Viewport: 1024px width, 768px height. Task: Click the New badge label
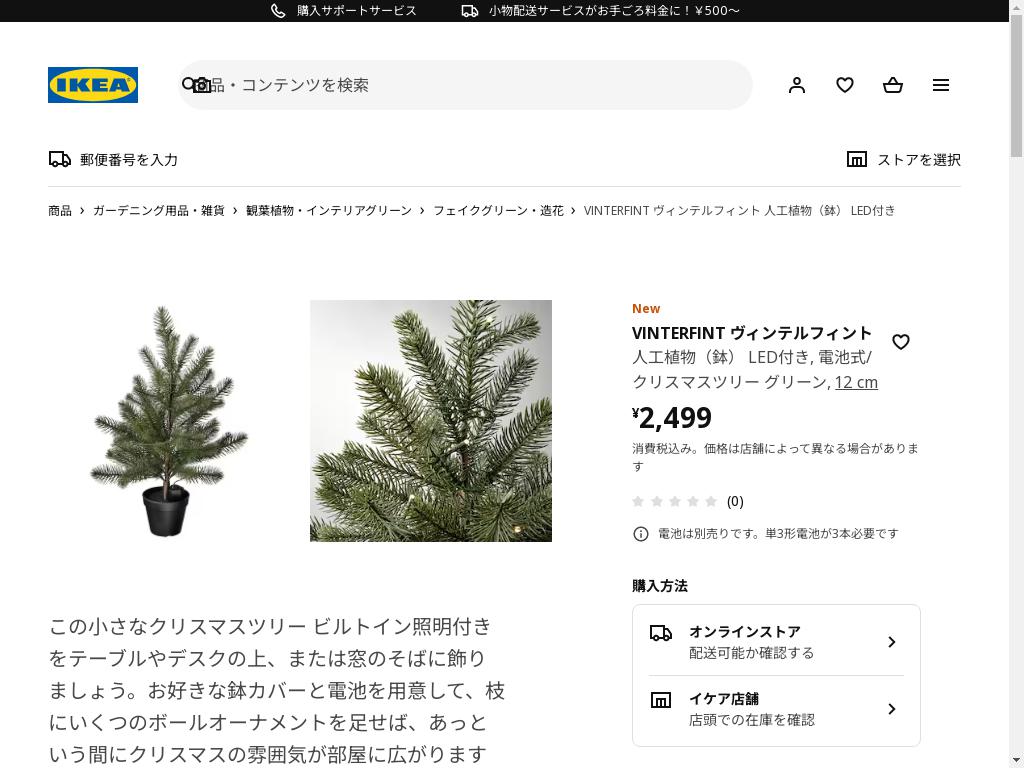pyautogui.click(x=646, y=308)
